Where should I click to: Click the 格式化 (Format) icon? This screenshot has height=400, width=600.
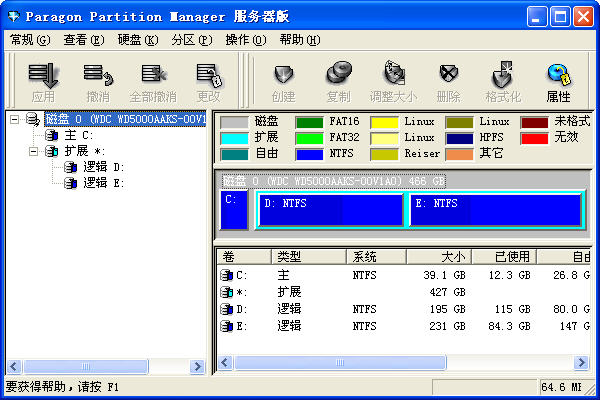(502, 74)
